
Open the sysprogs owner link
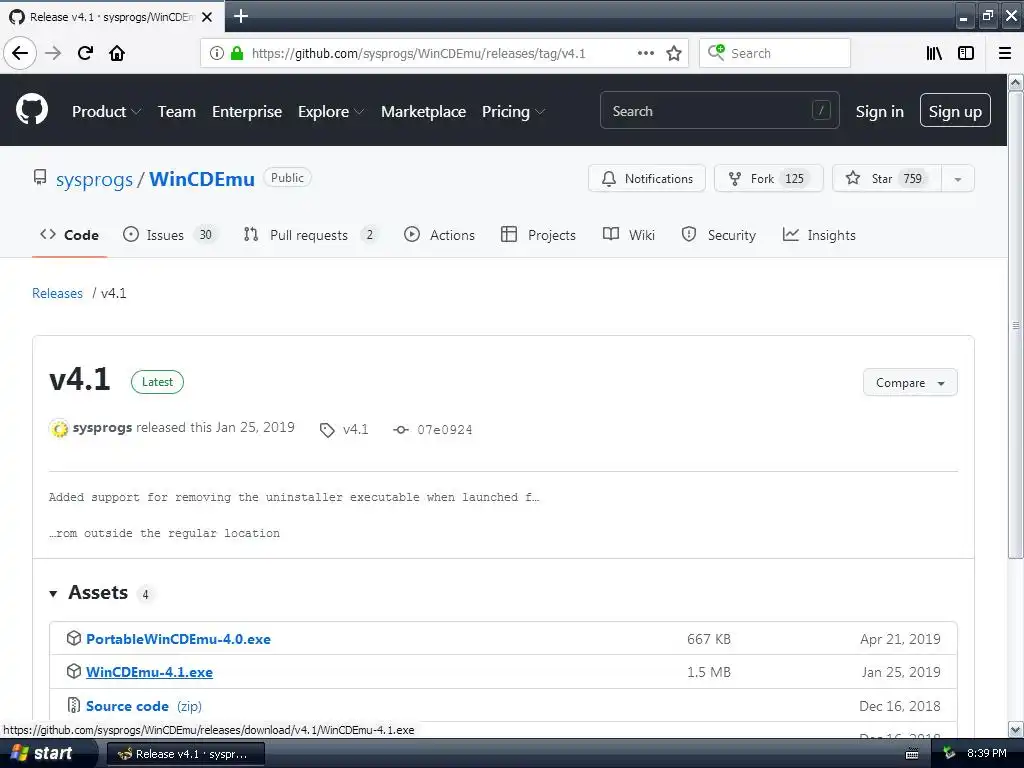(94, 180)
